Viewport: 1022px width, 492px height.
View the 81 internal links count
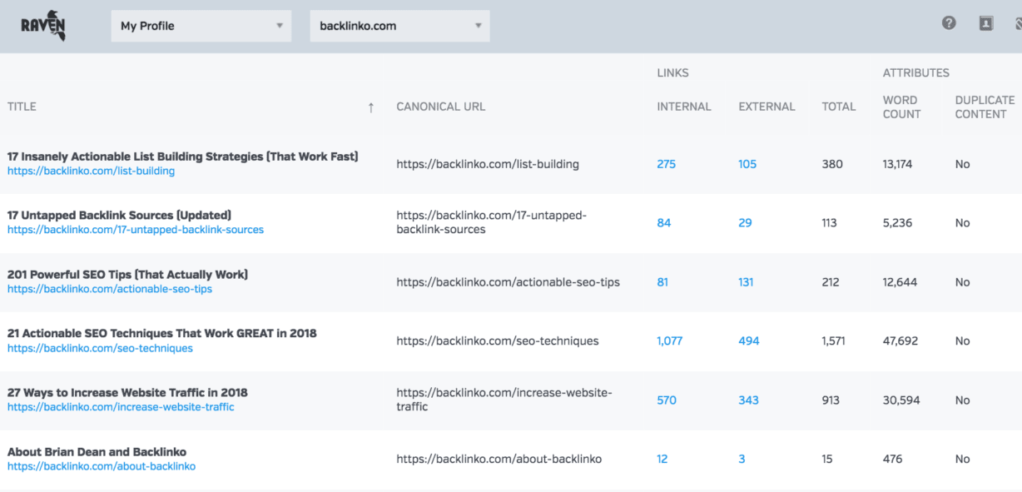662,282
